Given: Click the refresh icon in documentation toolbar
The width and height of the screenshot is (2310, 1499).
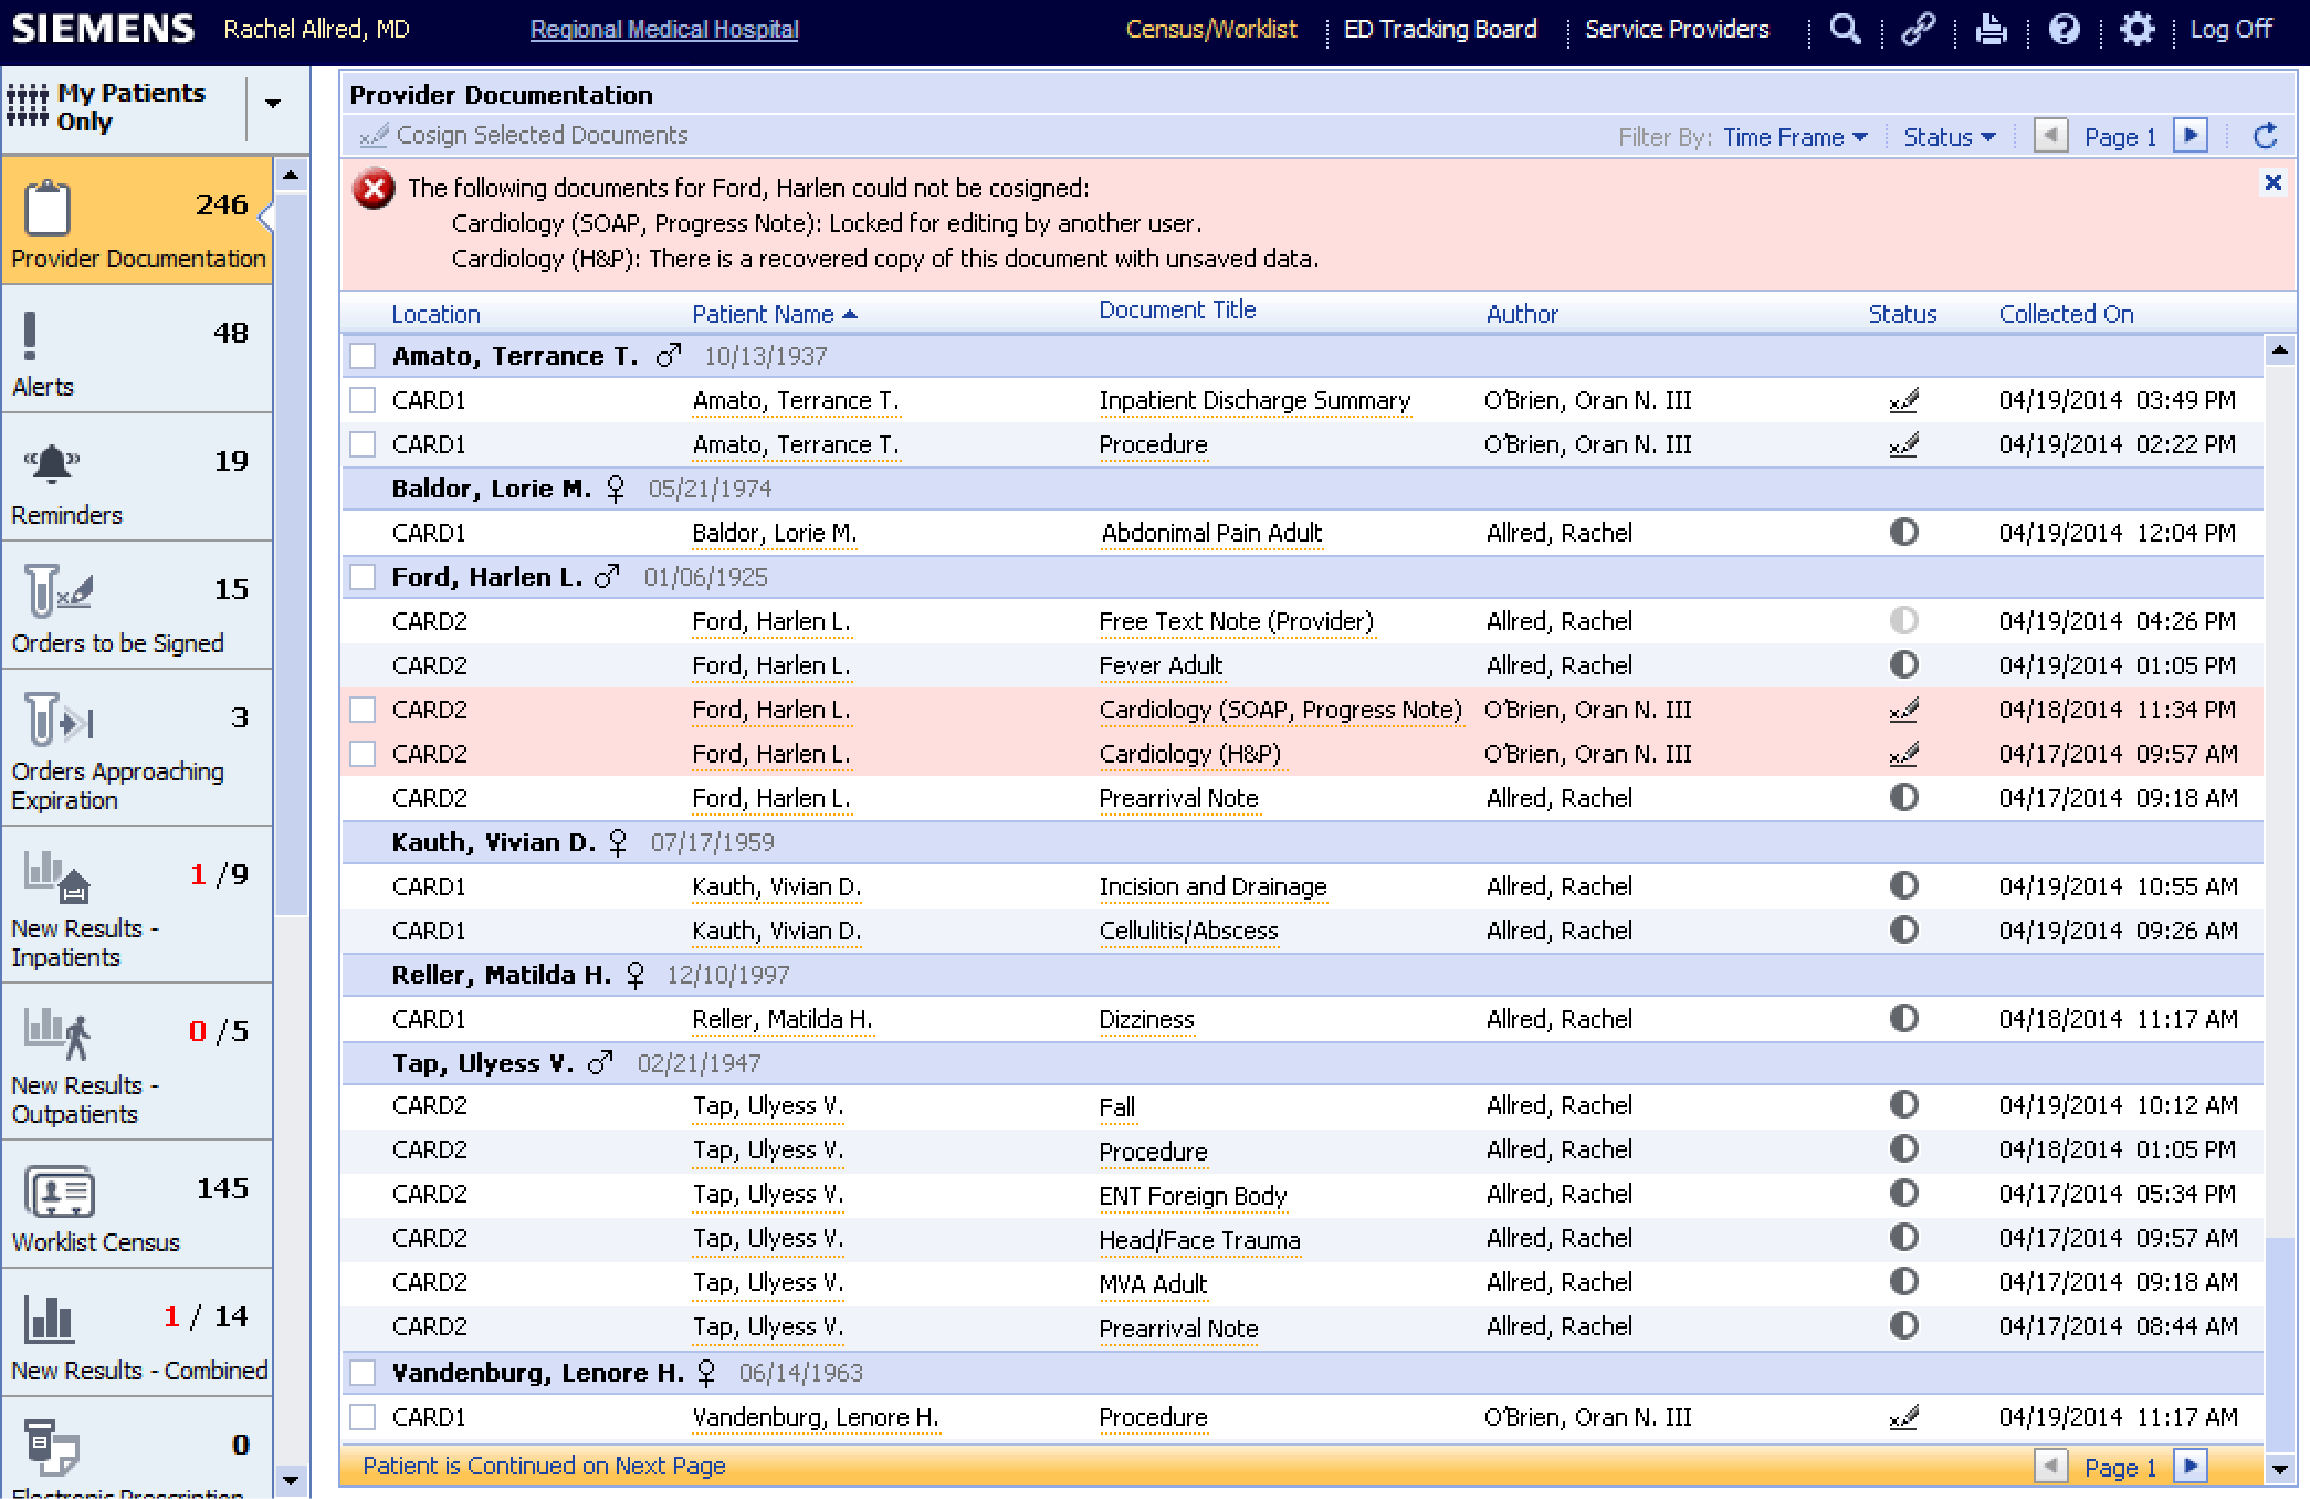Looking at the screenshot, I should click(2265, 136).
